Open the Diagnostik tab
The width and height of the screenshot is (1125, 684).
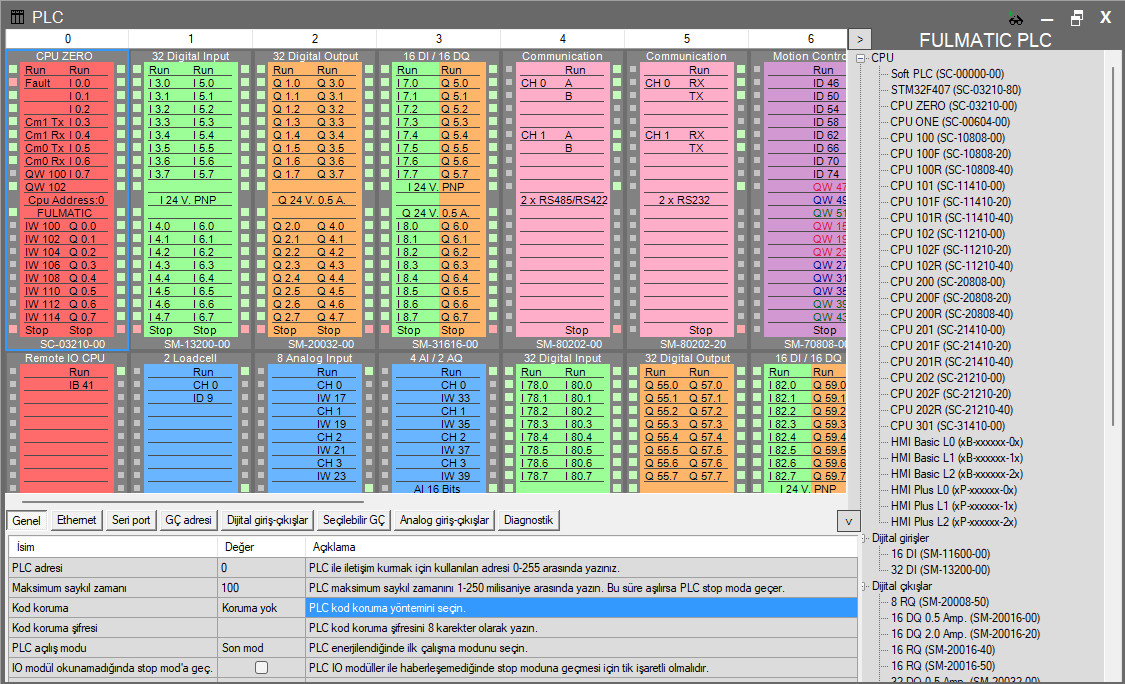click(529, 520)
